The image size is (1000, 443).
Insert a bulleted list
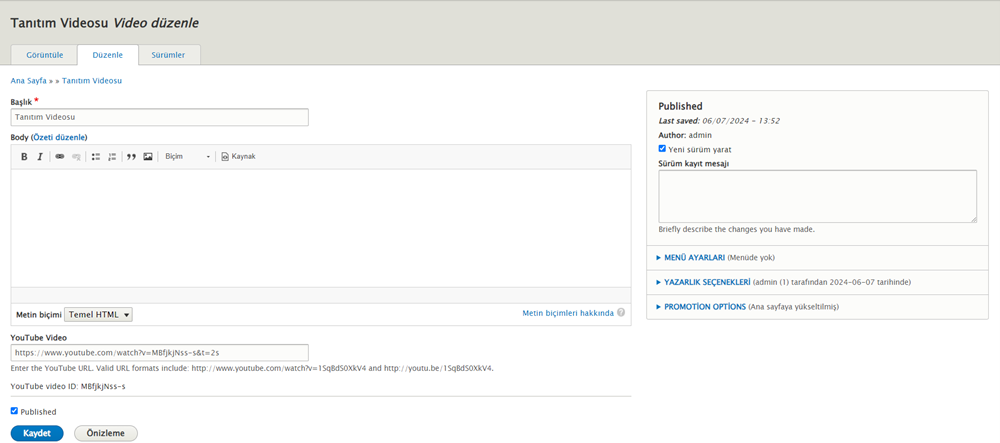click(x=96, y=157)
